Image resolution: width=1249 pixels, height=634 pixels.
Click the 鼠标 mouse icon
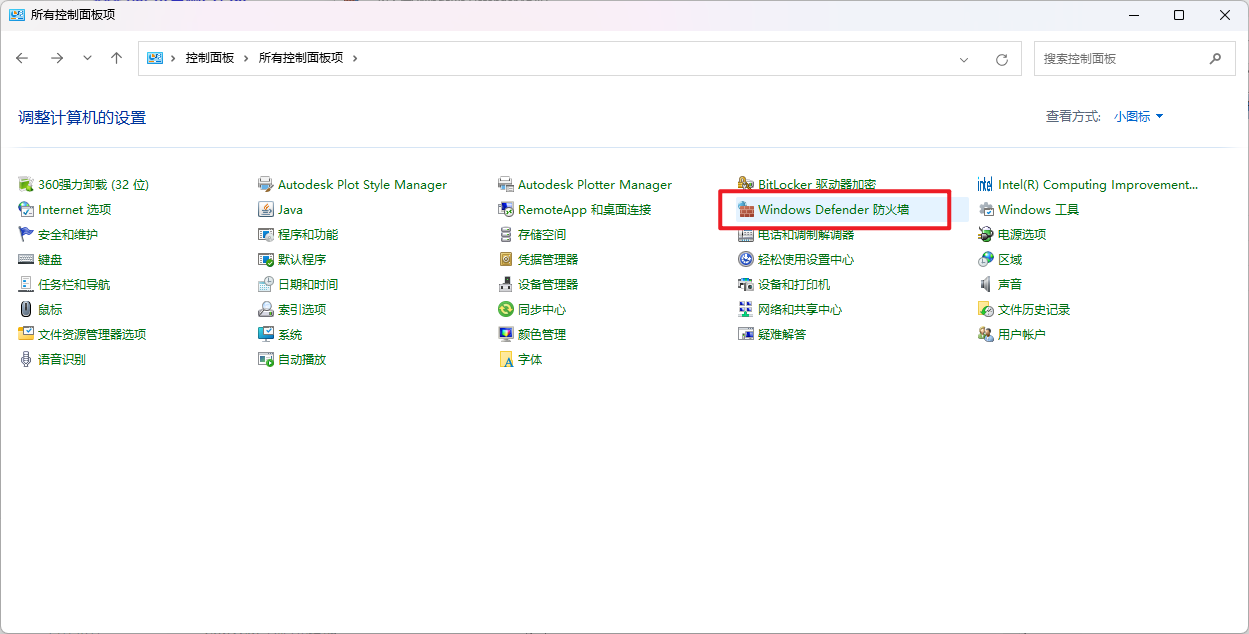point(26,309)
